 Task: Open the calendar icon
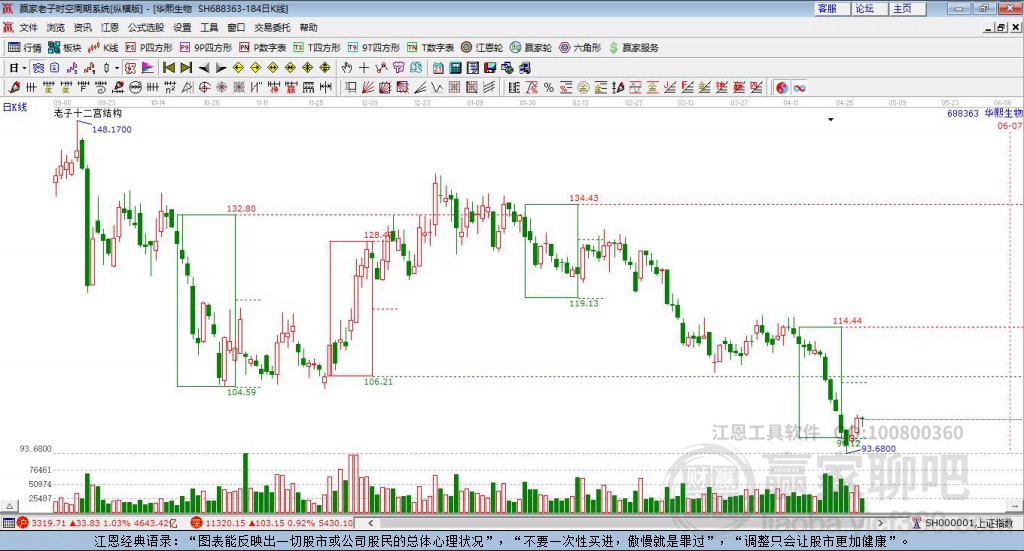click(x=438, y=68)
